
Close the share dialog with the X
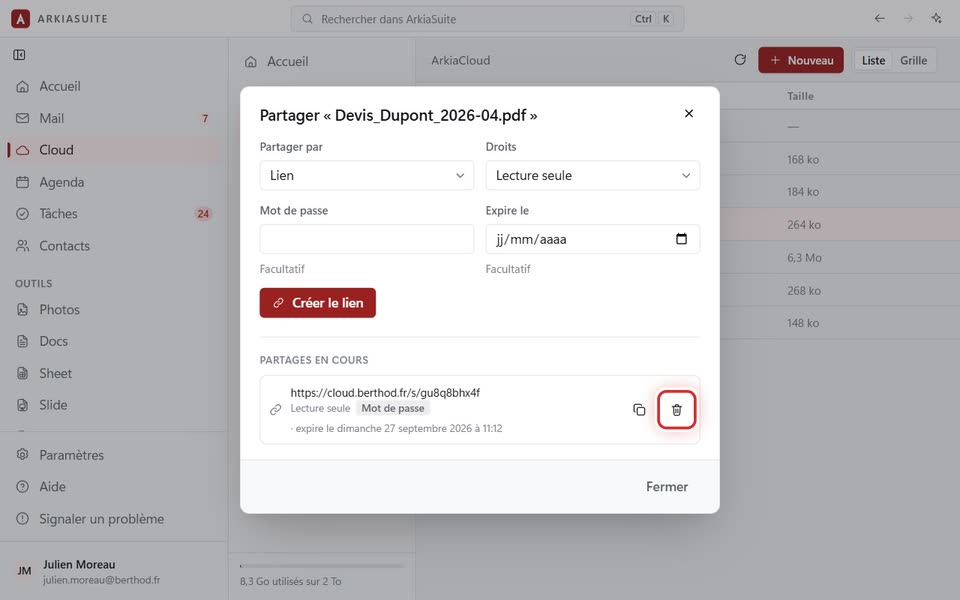(689, 113)
